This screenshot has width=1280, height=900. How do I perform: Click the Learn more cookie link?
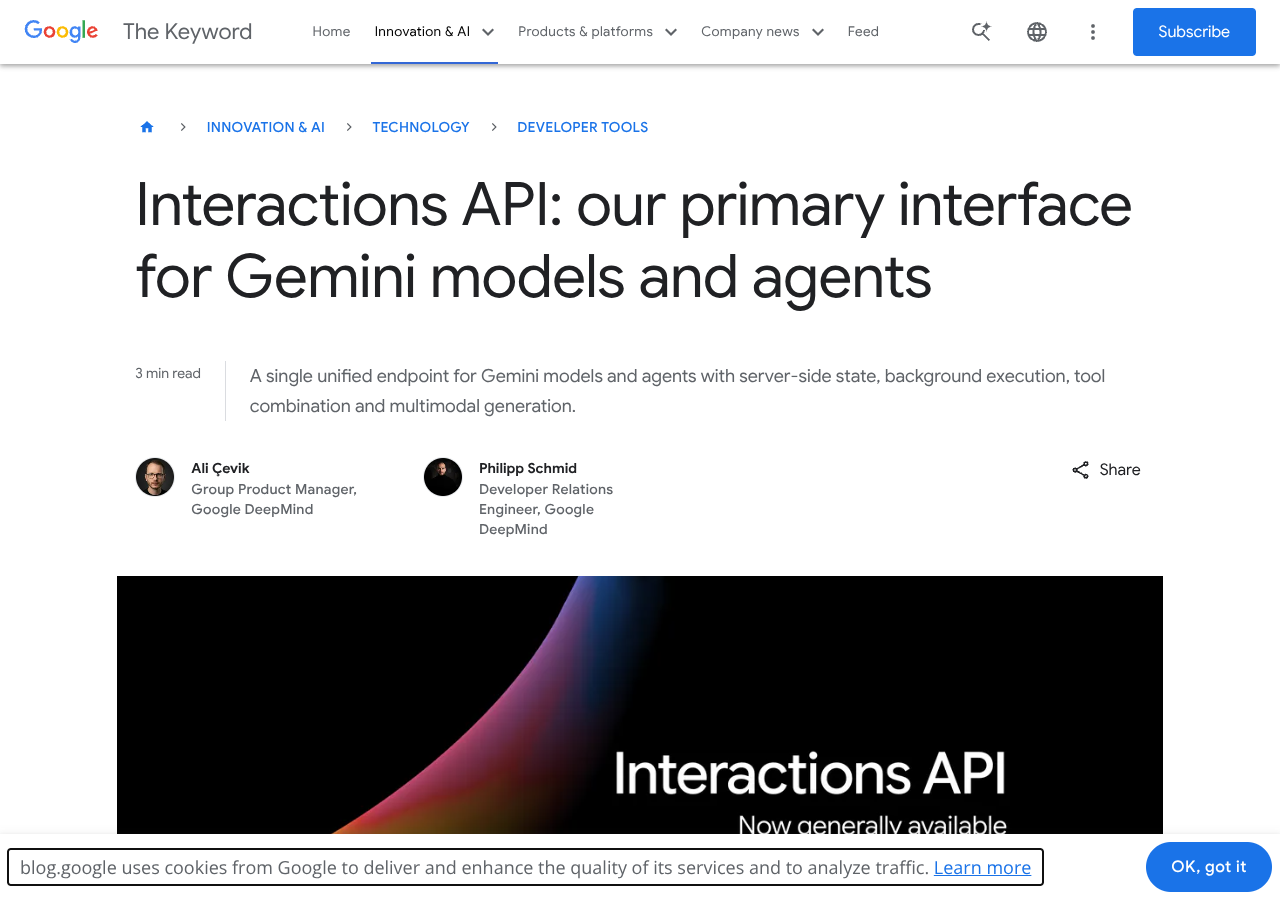click(982, 867)
